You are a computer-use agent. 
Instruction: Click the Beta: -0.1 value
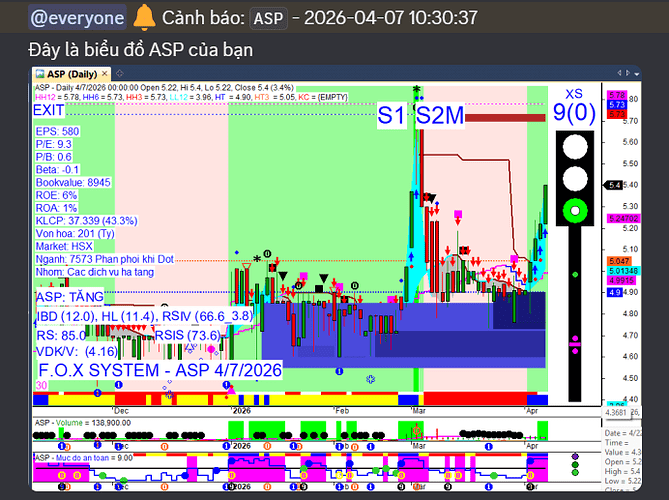click(x=57, y=170)
